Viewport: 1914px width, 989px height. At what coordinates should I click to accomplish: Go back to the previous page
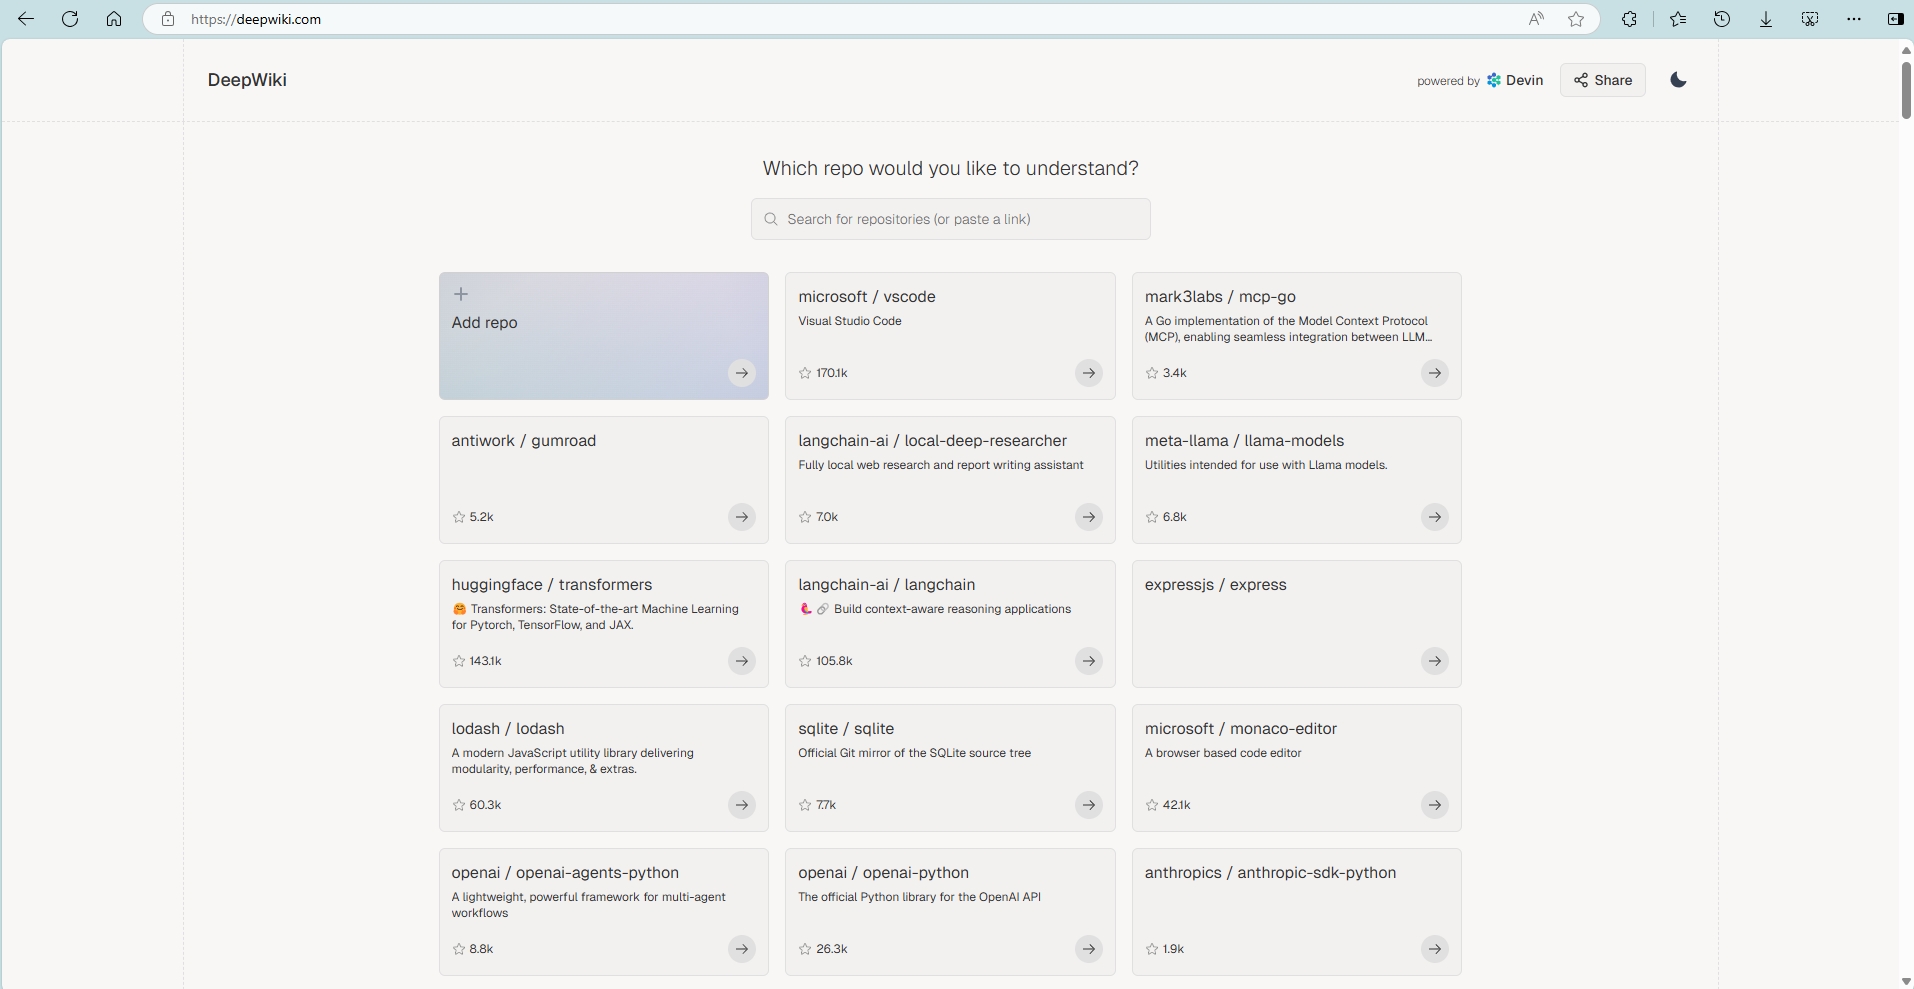26,19
